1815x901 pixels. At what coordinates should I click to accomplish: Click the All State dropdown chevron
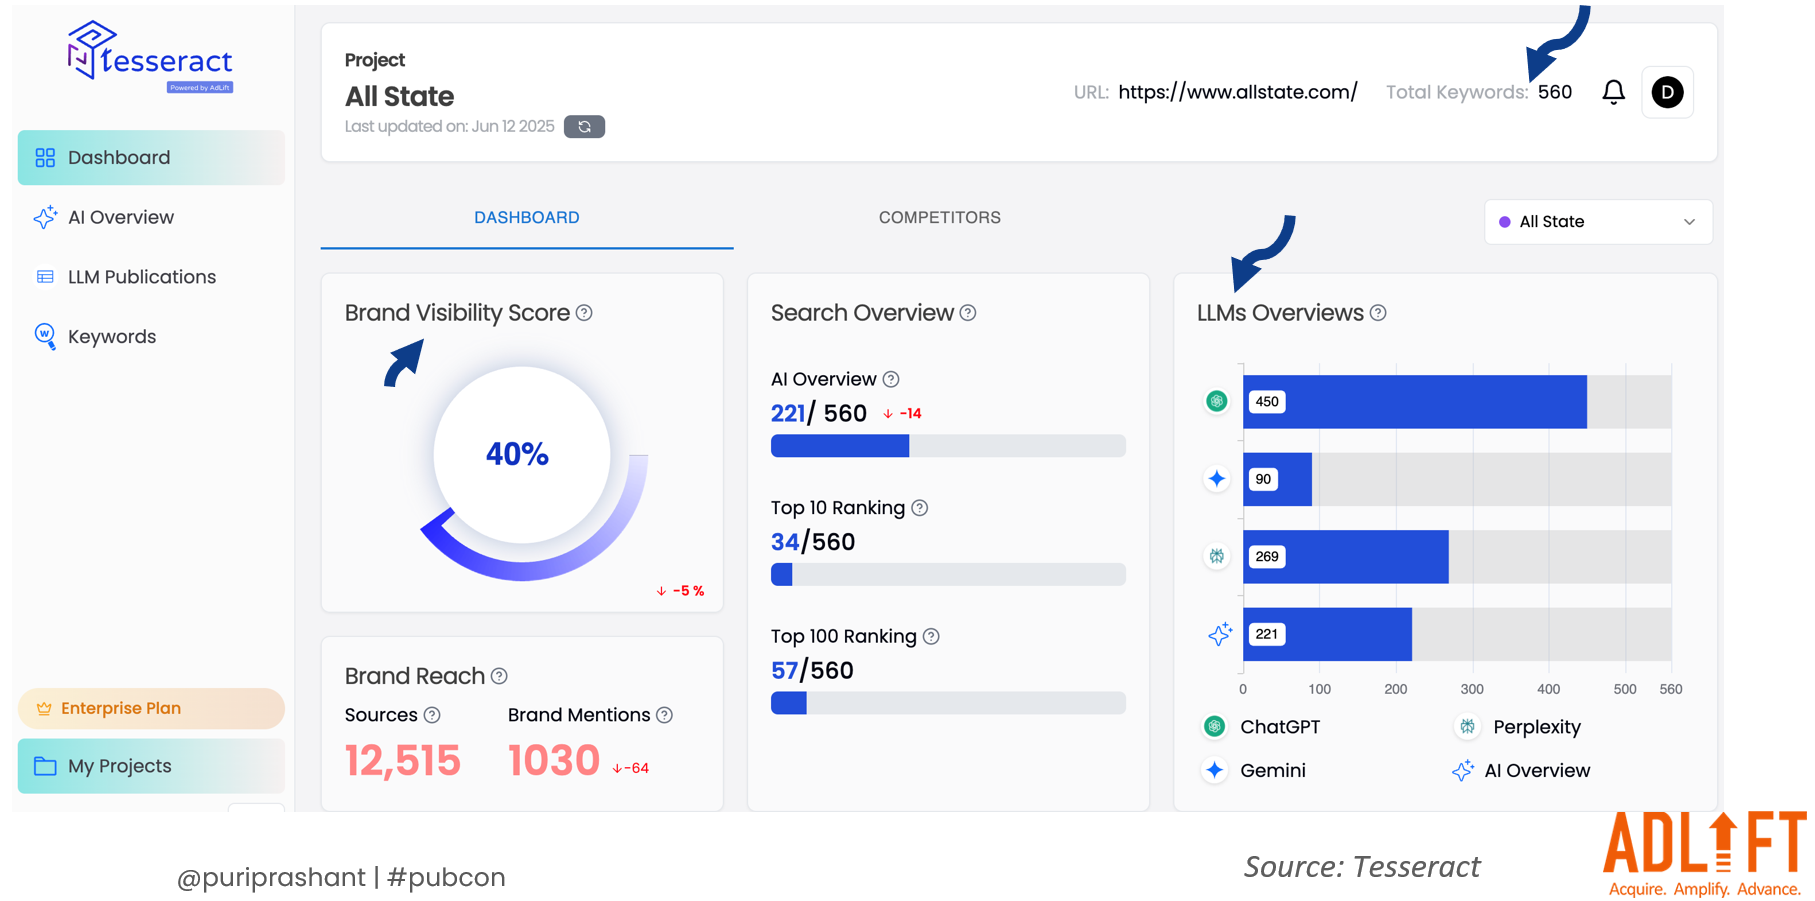pyautogui.click(x=1689, y=222)
